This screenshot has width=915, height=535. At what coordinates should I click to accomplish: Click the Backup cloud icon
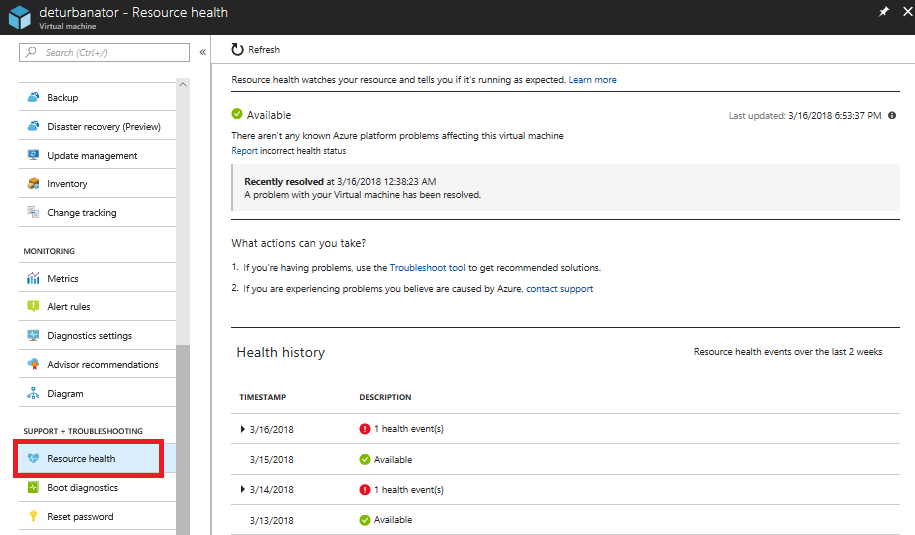click(33, 98)
